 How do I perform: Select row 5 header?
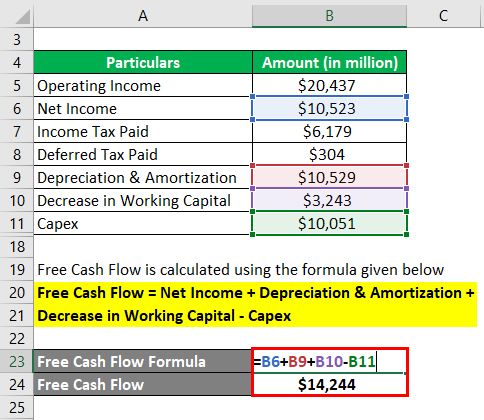17,85
